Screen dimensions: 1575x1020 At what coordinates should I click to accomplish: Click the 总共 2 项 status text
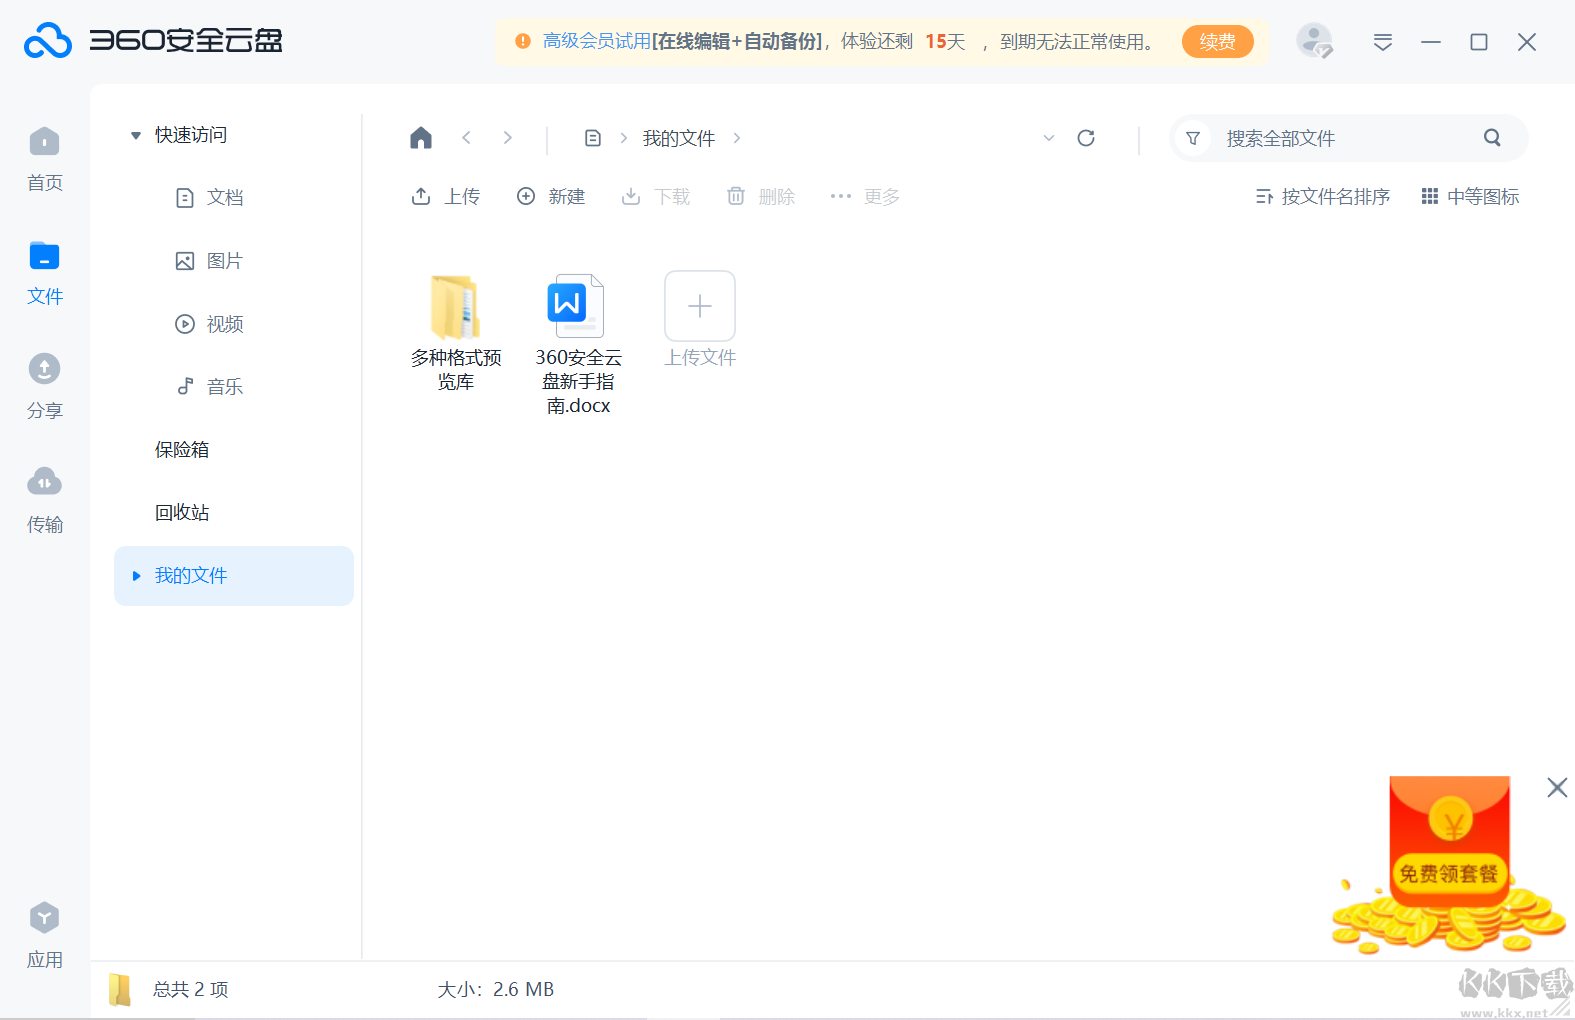[191, 990]
